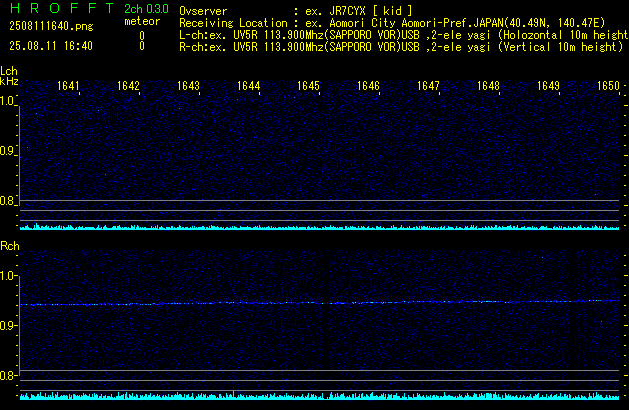The image size is (629, 410).
Task: Click the Ovserver JR7CYX line
Action: coord(296,11)
